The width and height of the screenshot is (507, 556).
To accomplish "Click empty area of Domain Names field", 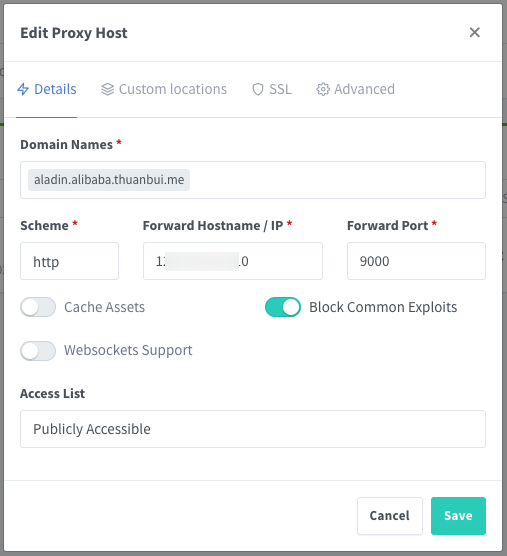I will tap(337, 180).
